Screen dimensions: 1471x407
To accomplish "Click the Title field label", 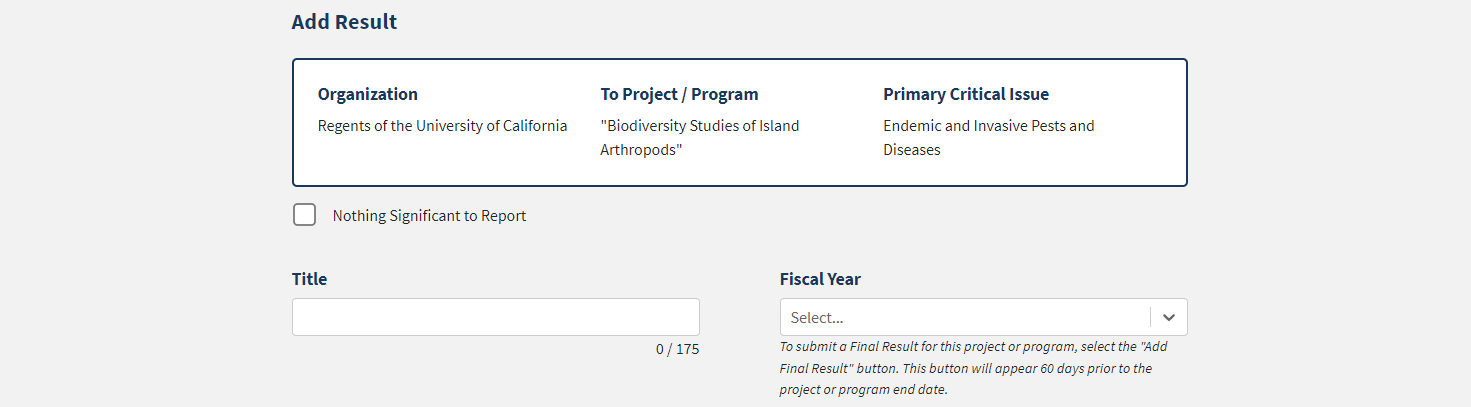I will (309, 279).
